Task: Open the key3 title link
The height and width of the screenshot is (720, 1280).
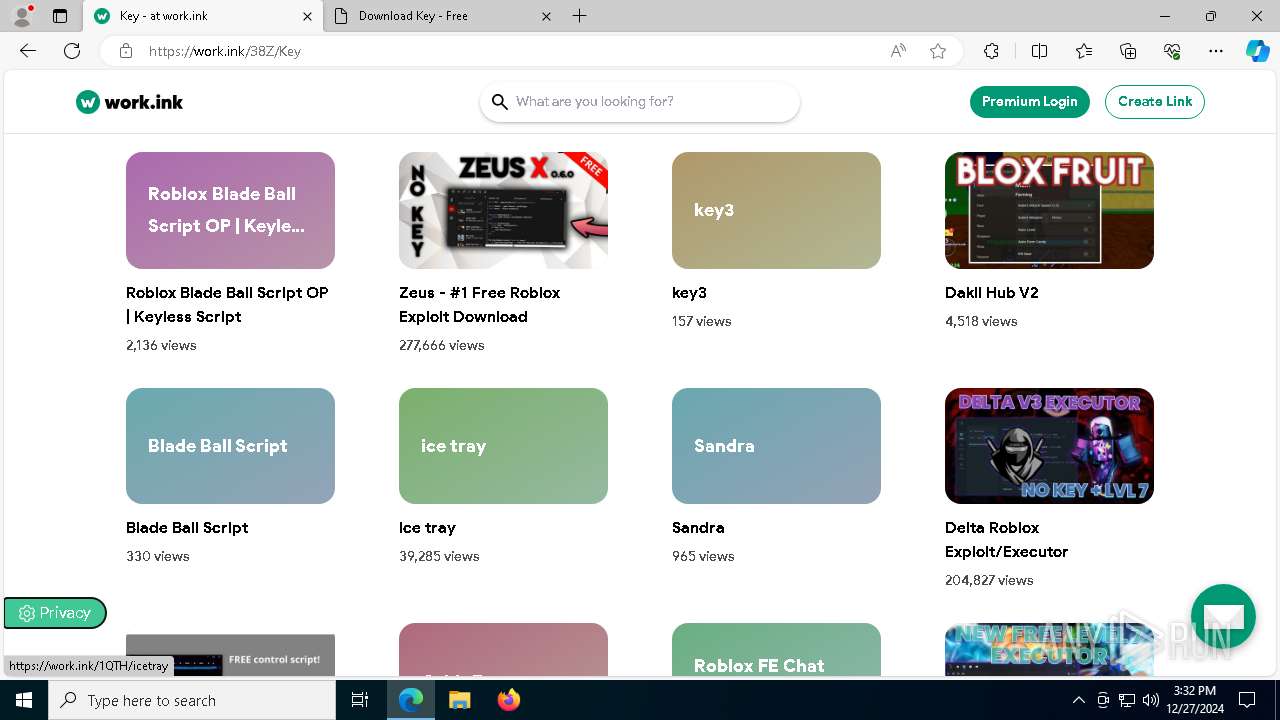Action: click(x=689, y=293)
